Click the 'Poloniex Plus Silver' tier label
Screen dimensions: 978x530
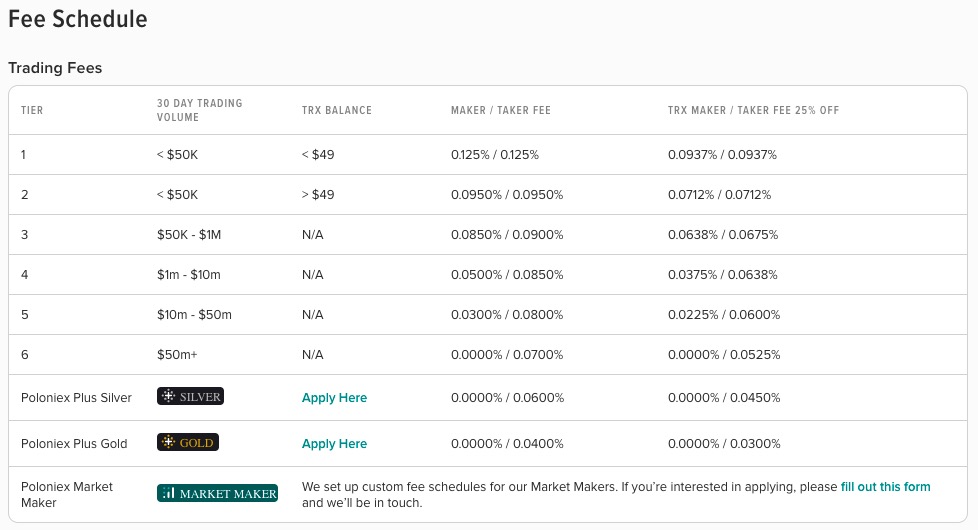coord(76,397)
